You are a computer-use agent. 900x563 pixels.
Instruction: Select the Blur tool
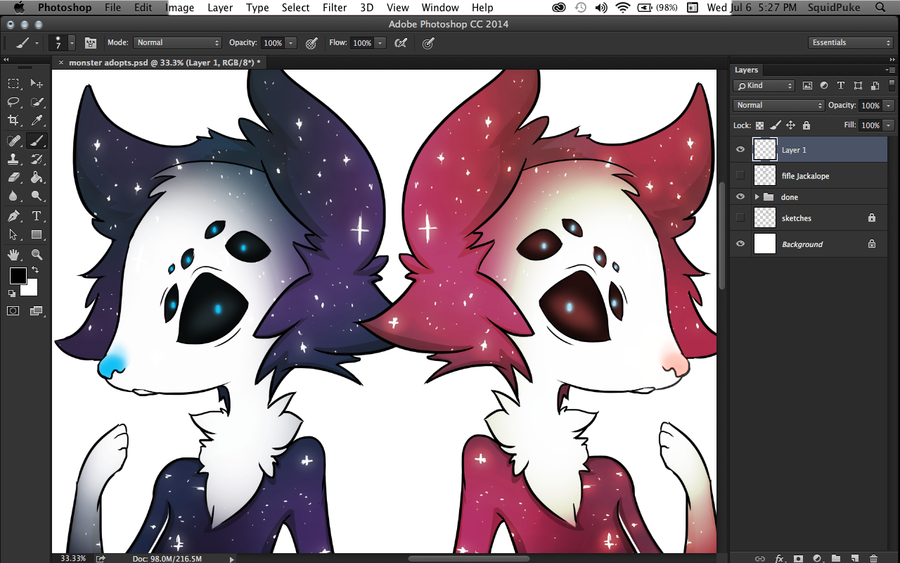pos(13,196)
